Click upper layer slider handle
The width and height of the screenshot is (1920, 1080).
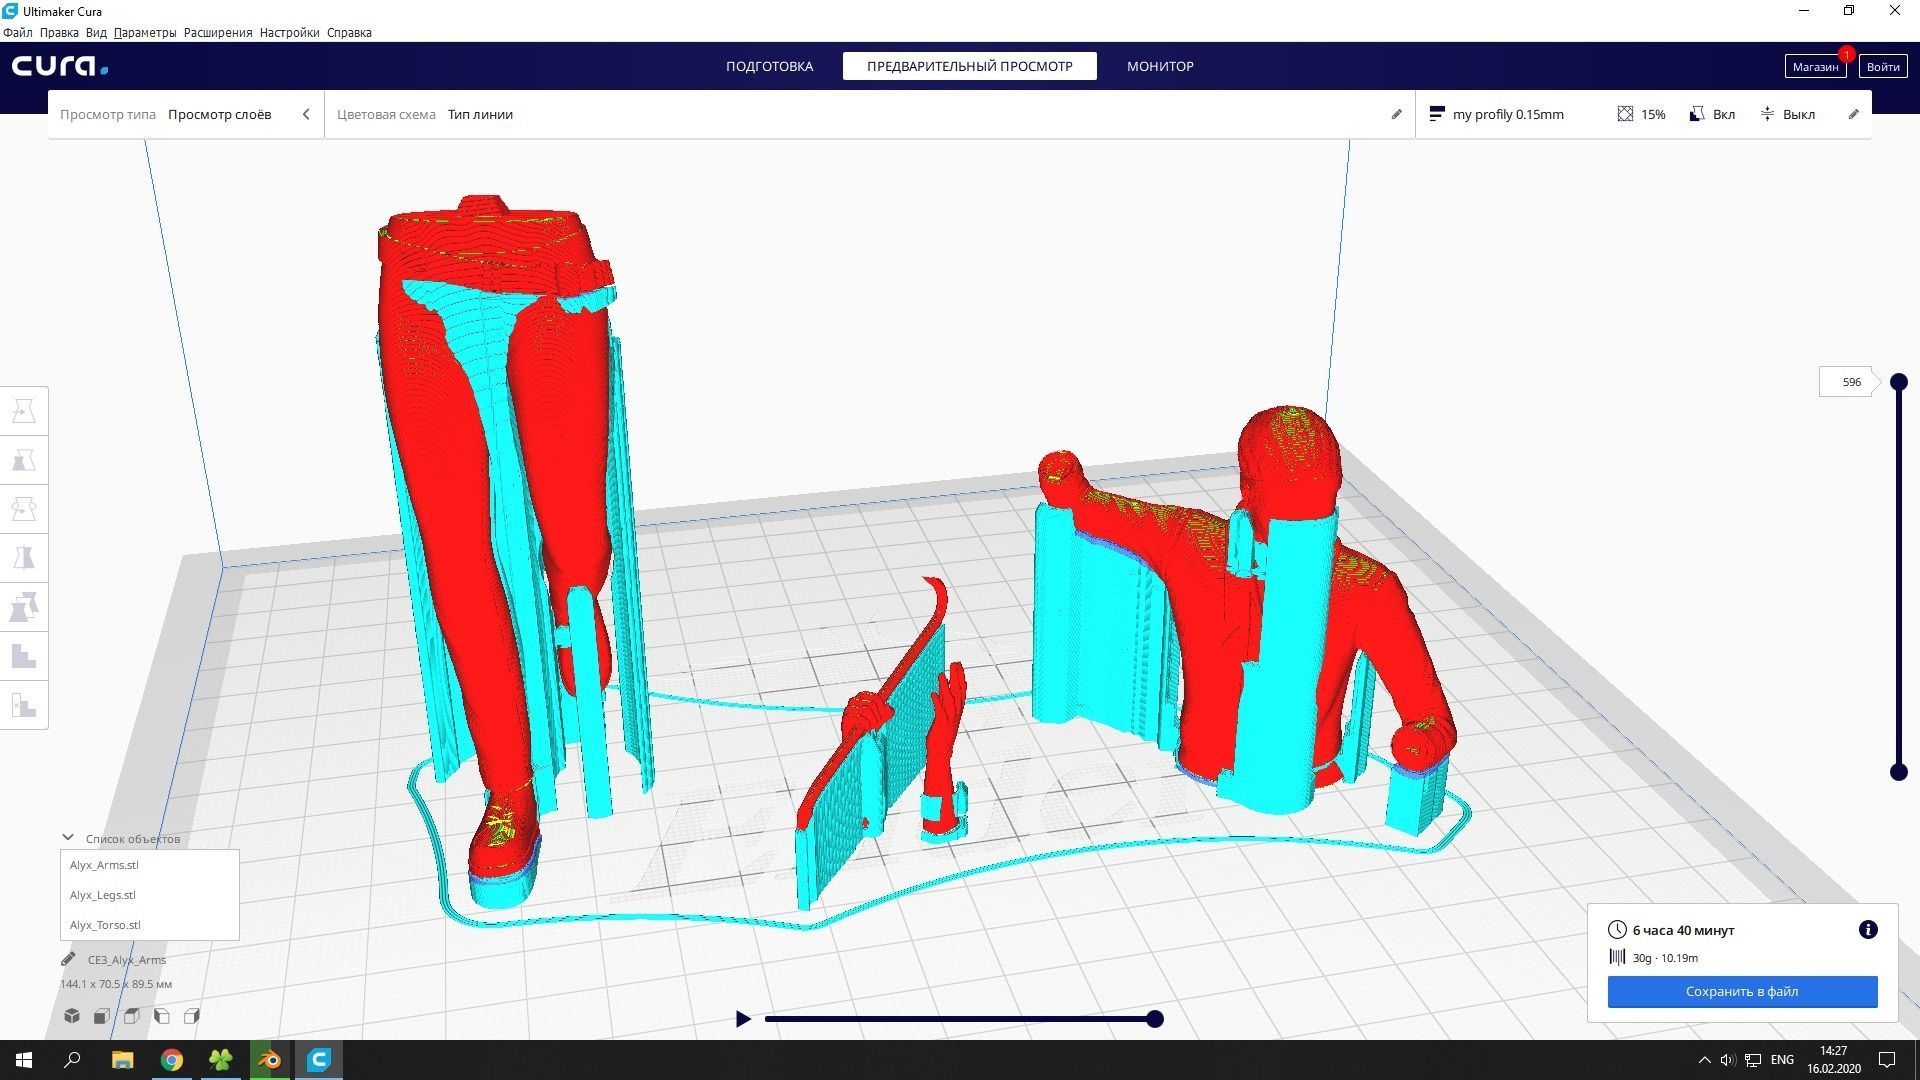(x=1898, y=382)
